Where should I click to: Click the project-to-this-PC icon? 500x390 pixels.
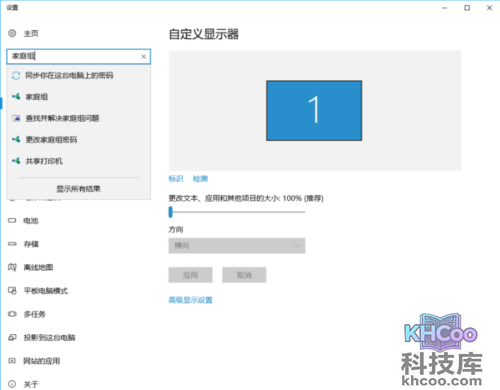[12, 337]
